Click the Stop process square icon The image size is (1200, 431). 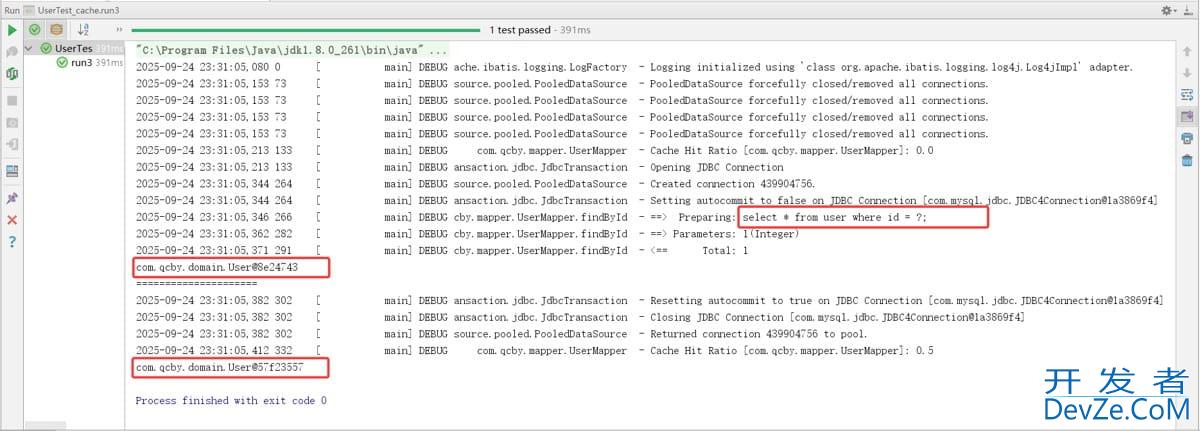[12, 100]
